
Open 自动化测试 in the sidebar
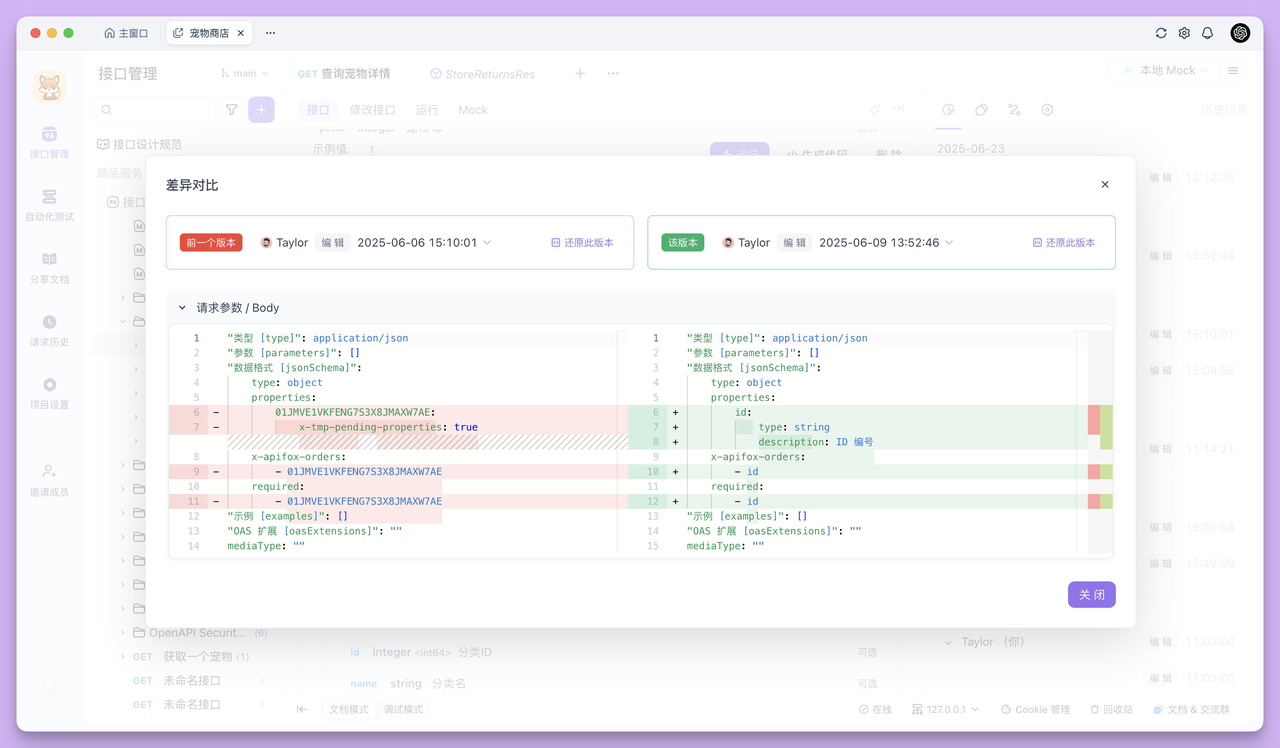tap(49, 205)
